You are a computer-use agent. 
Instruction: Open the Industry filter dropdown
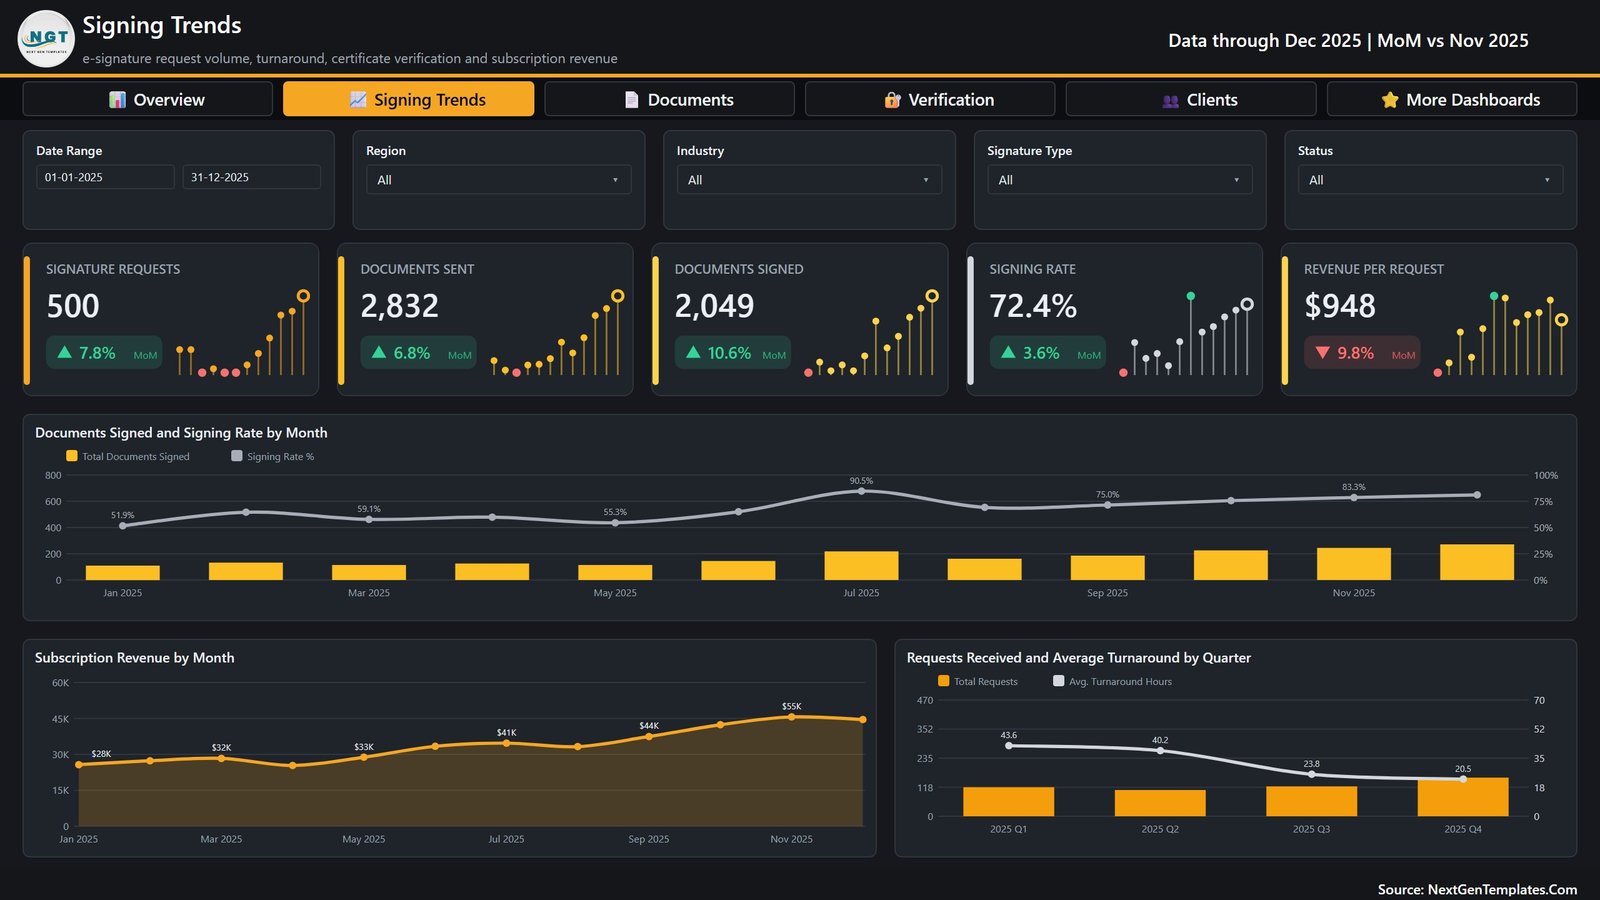click(x=809, y=180)
